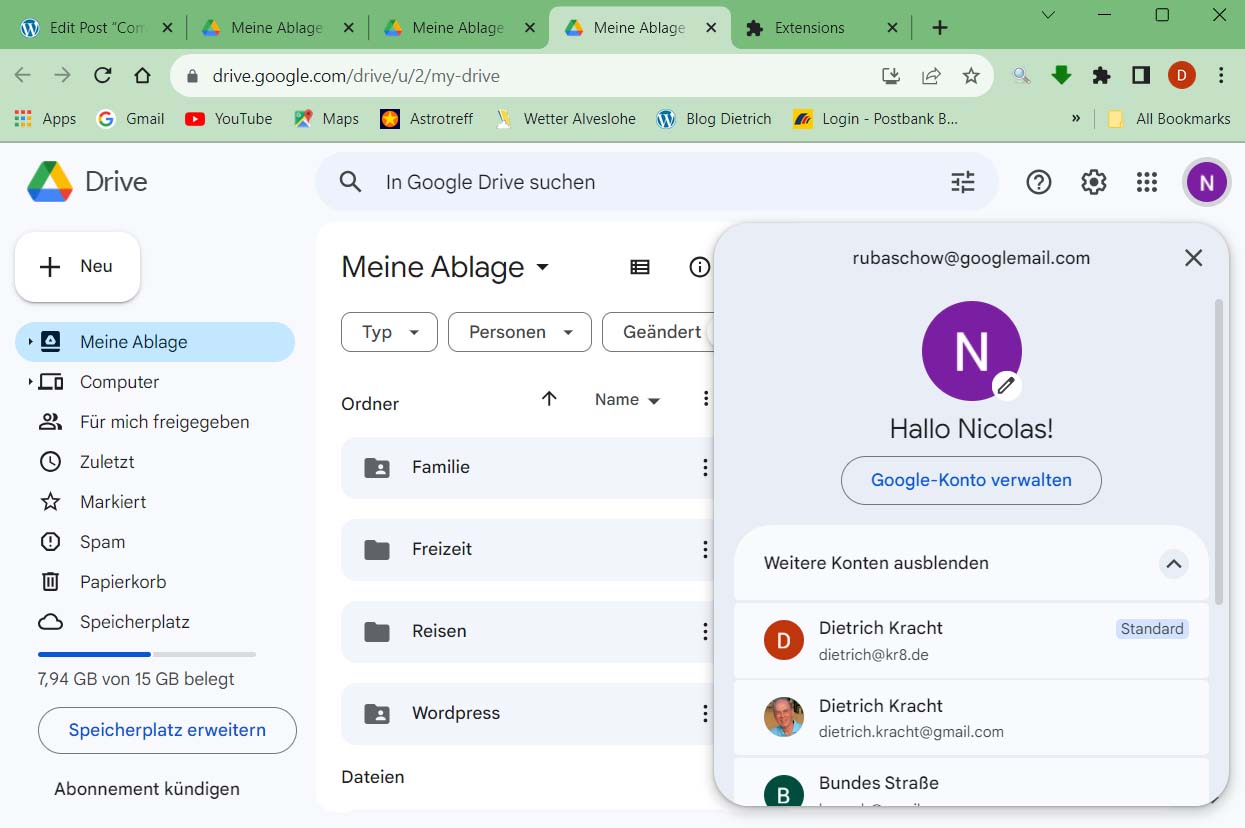Open more options for Familie folder
This screenshot has height=828, width=1245.
click(x=705, y=468)
